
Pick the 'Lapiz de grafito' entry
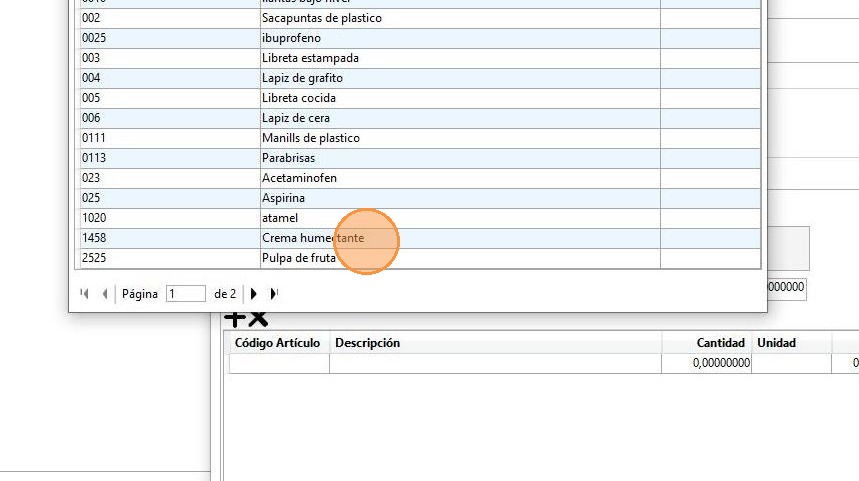pos(420,78)
